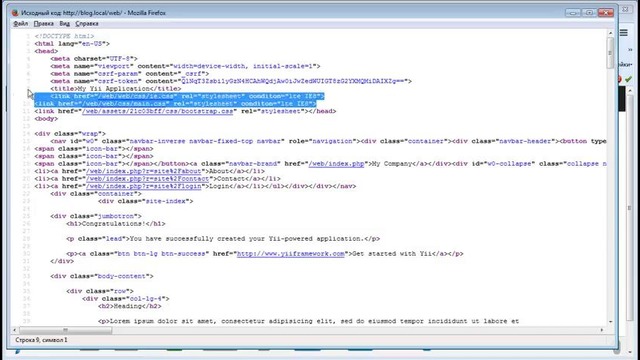Click the status text 'Строка 9, символ 1'

click(x=41, y=340)
